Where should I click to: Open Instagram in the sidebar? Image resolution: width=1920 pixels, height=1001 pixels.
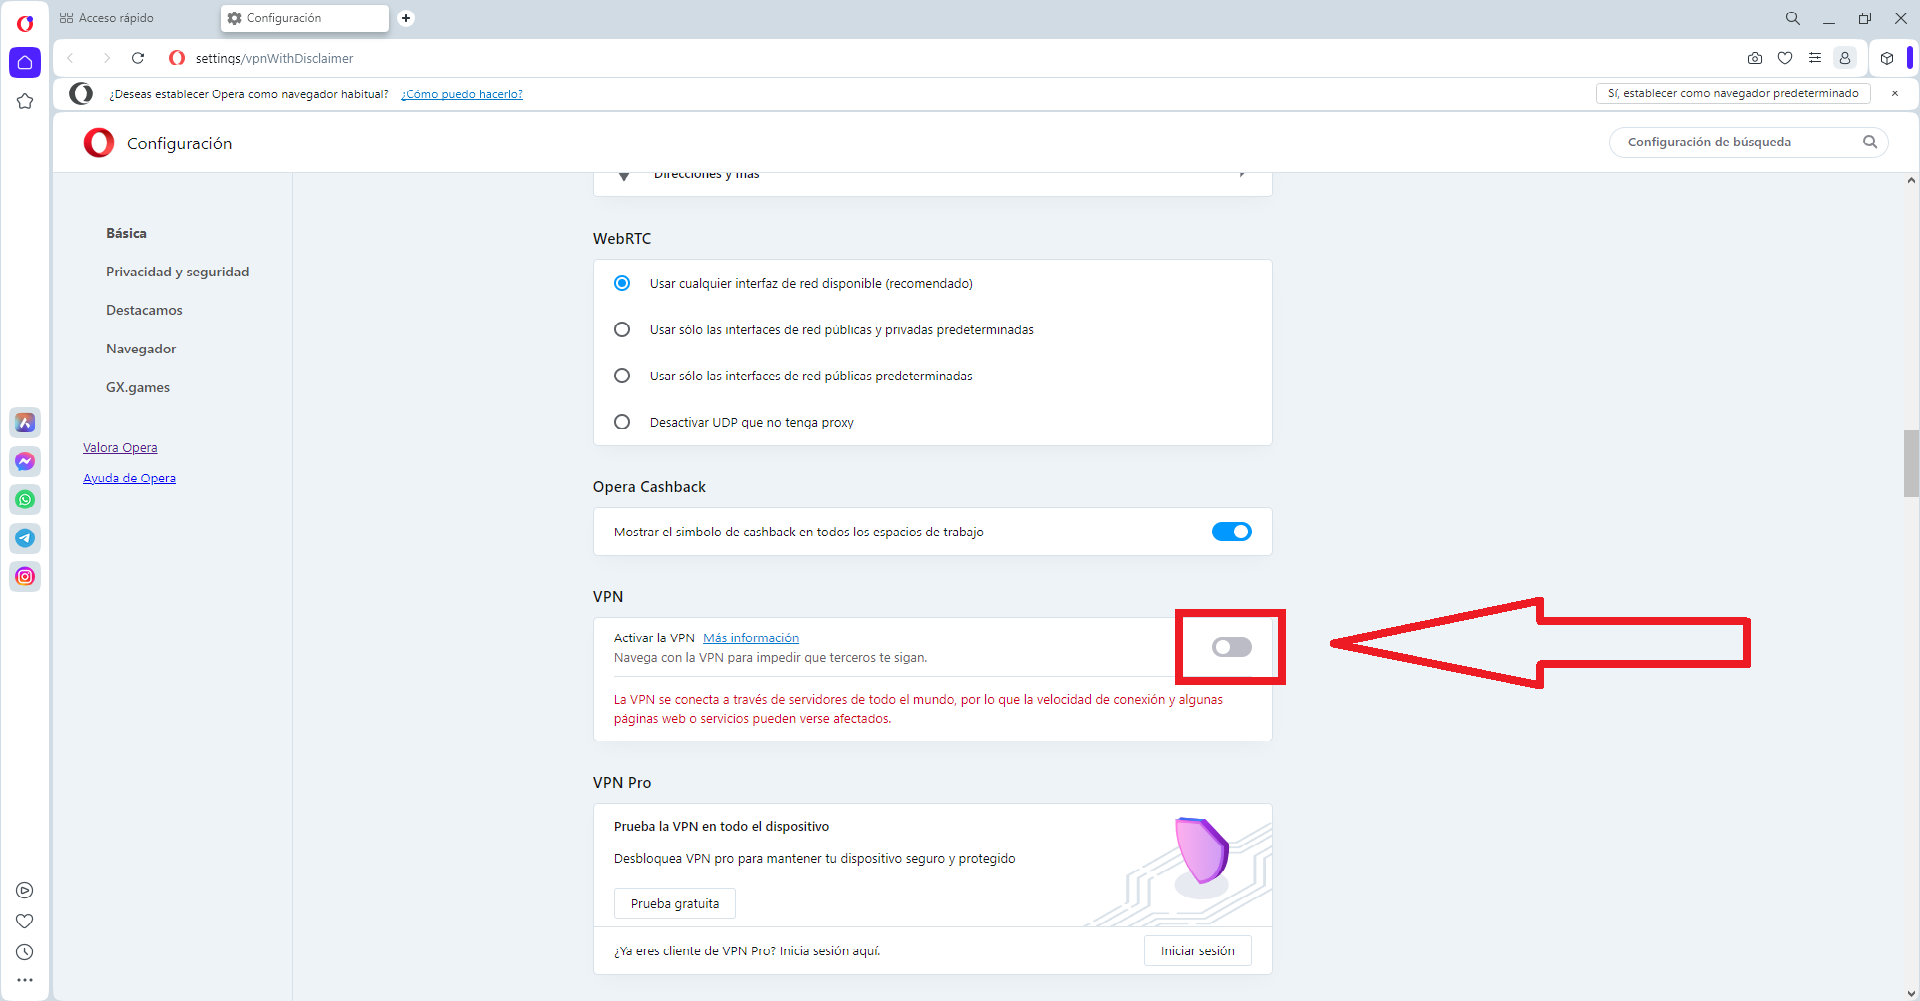coord(25,577)
